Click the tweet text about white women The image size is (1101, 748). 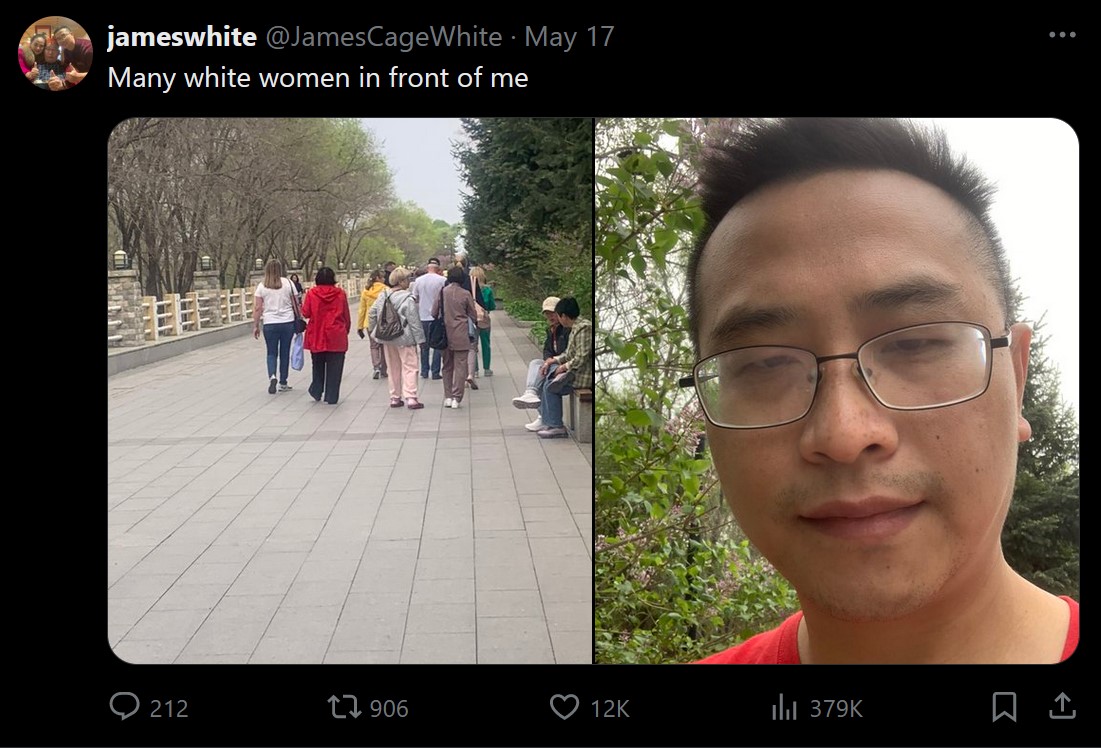[x=317, y=78]
